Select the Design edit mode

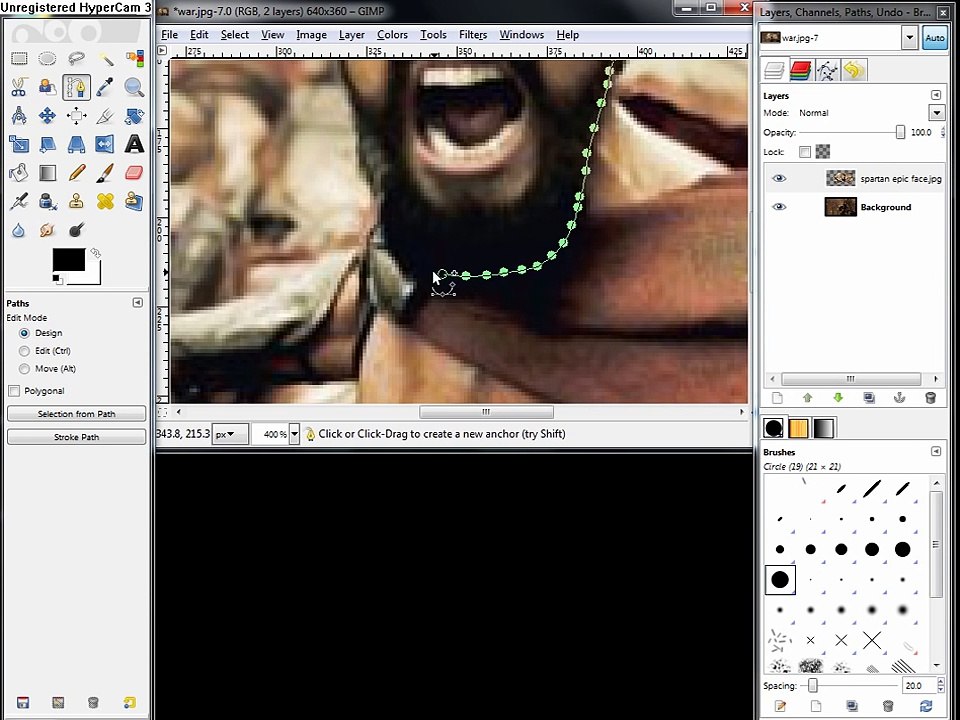point(24,333)
